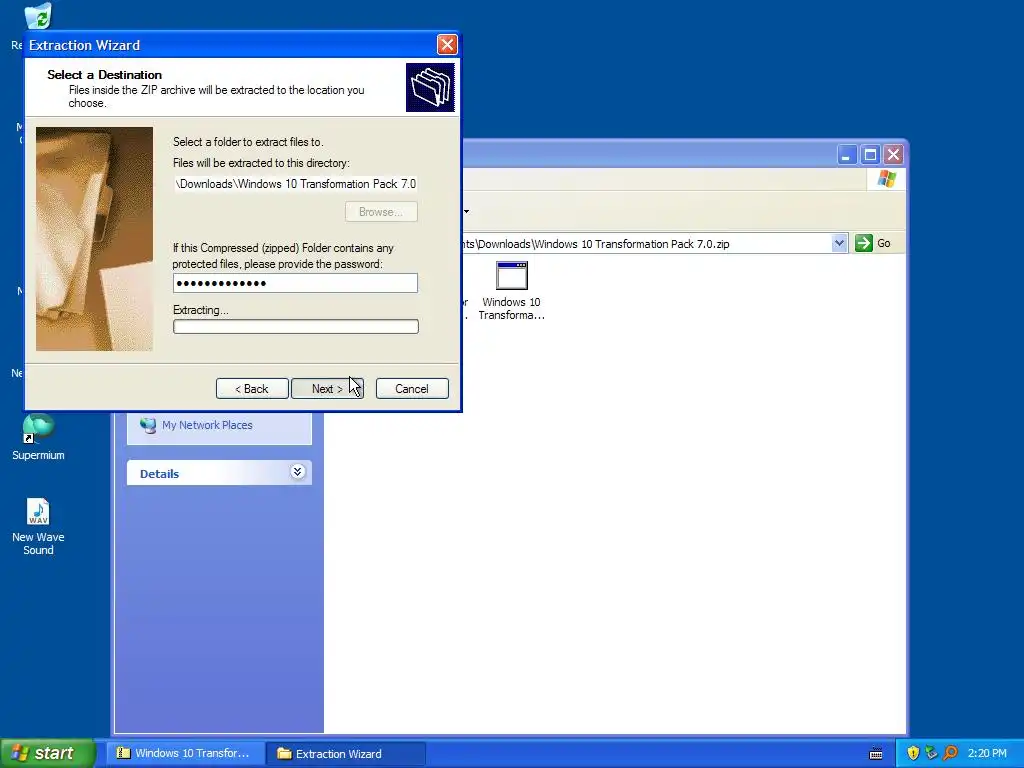The image size is (1024, 768).
Task: Go back with the Back button
Action: (252, 389)
